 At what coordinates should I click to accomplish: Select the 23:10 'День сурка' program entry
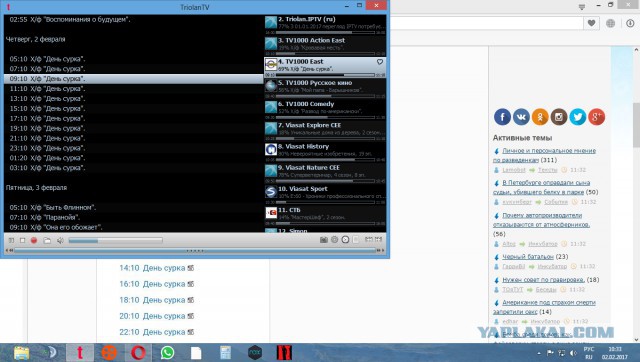tap(133, 148)
